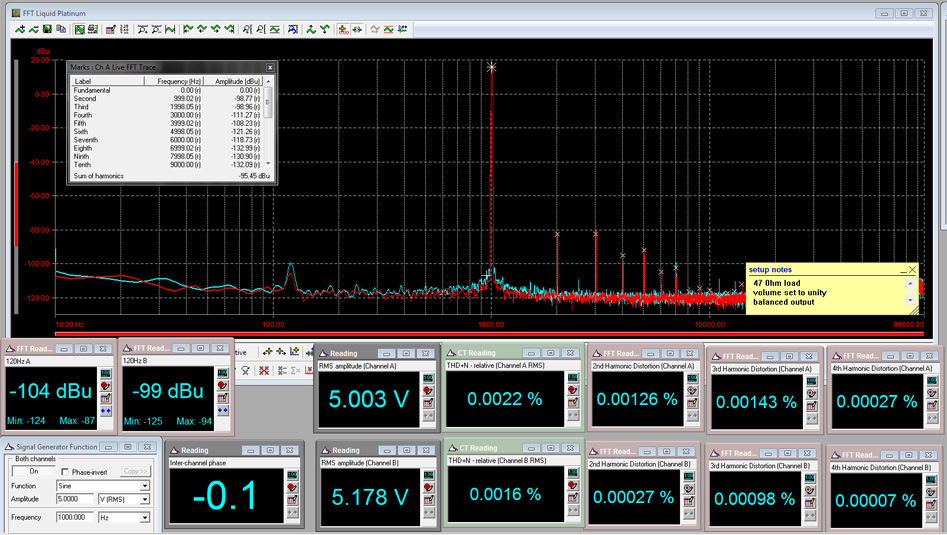Click the Frequency (Hz) column header
Screen dimensions: 947x535
coord(173,81)
